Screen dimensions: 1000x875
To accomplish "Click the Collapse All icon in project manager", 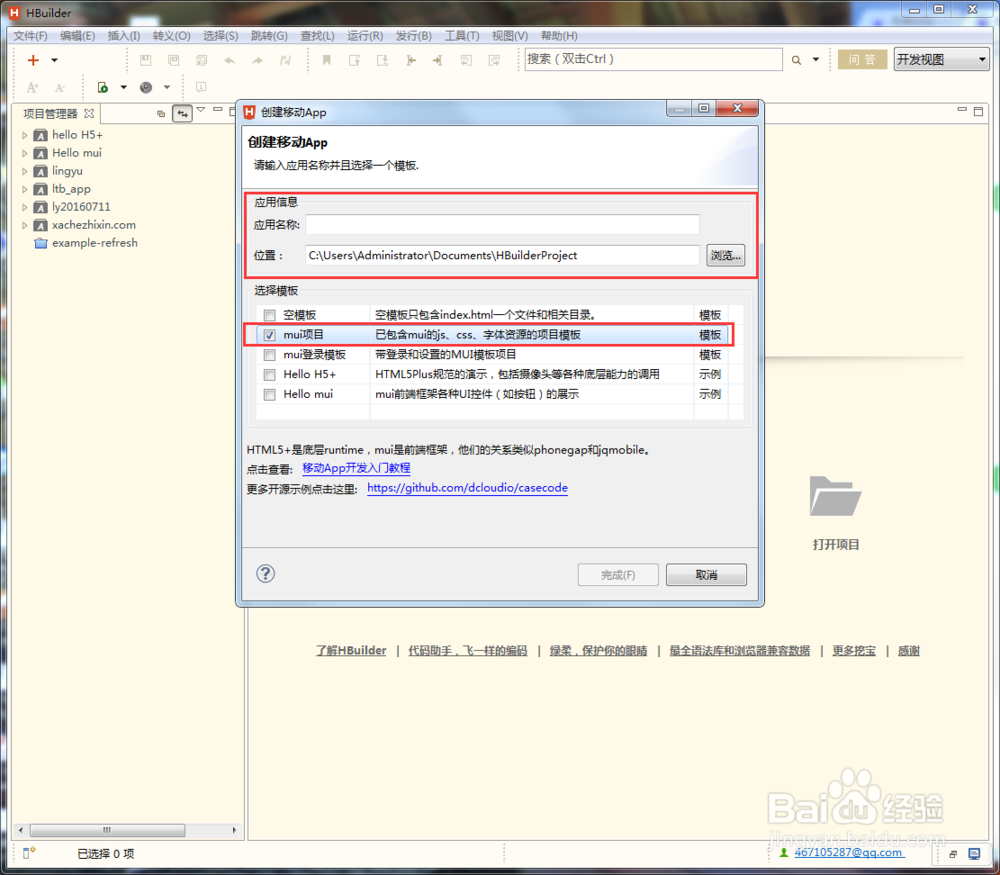I will pyautogui.click(x=161, y=114).
